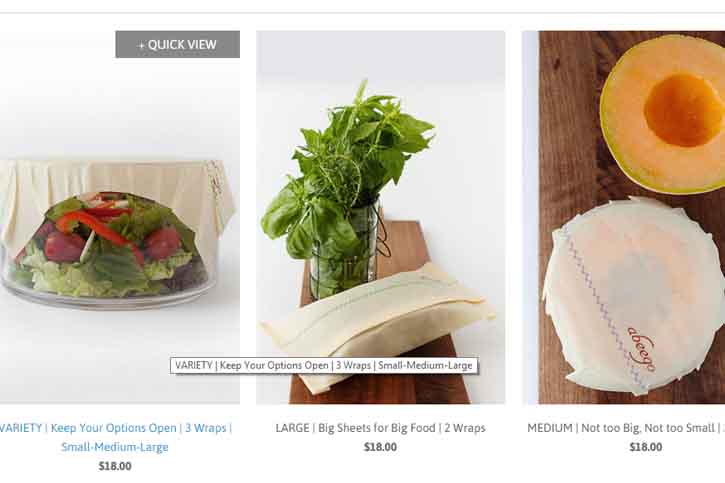Select the basil in glass product thumbnail
Image resolution: width=725 pixels, height=483 pixels.
pyautogui.click(x=381, y=217)
